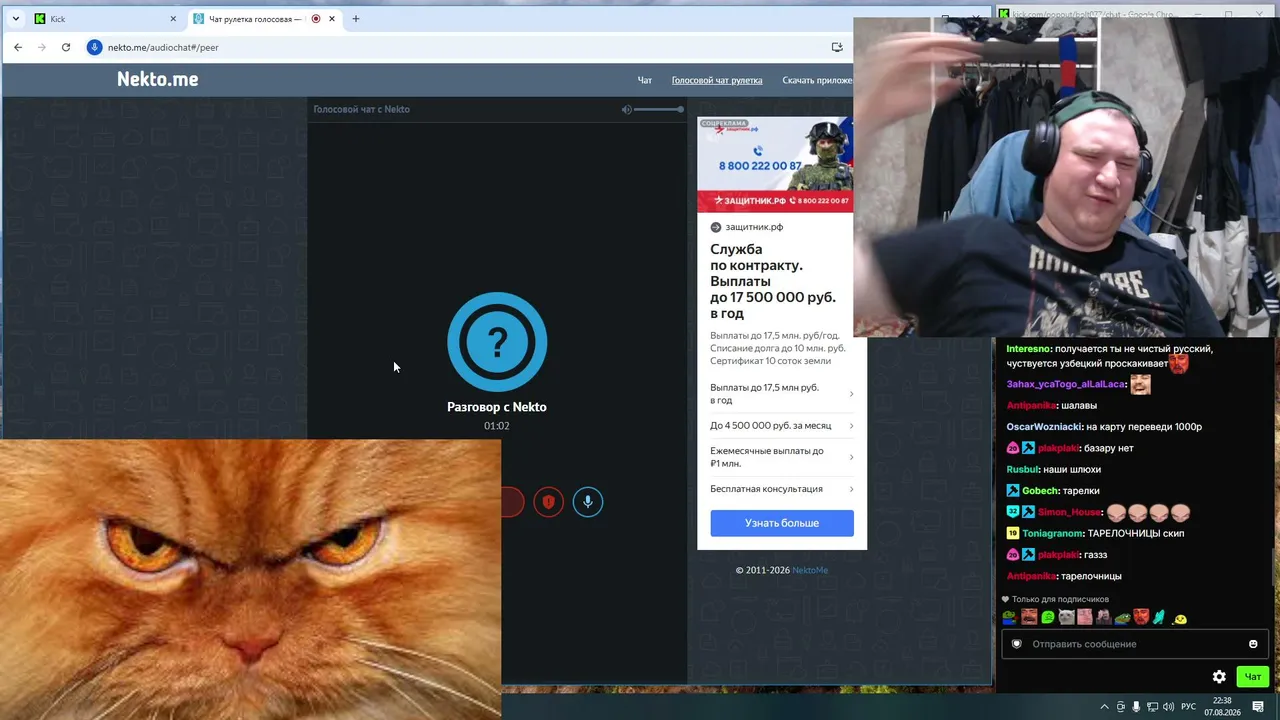Click the green Чат send button

point(1252,677)
